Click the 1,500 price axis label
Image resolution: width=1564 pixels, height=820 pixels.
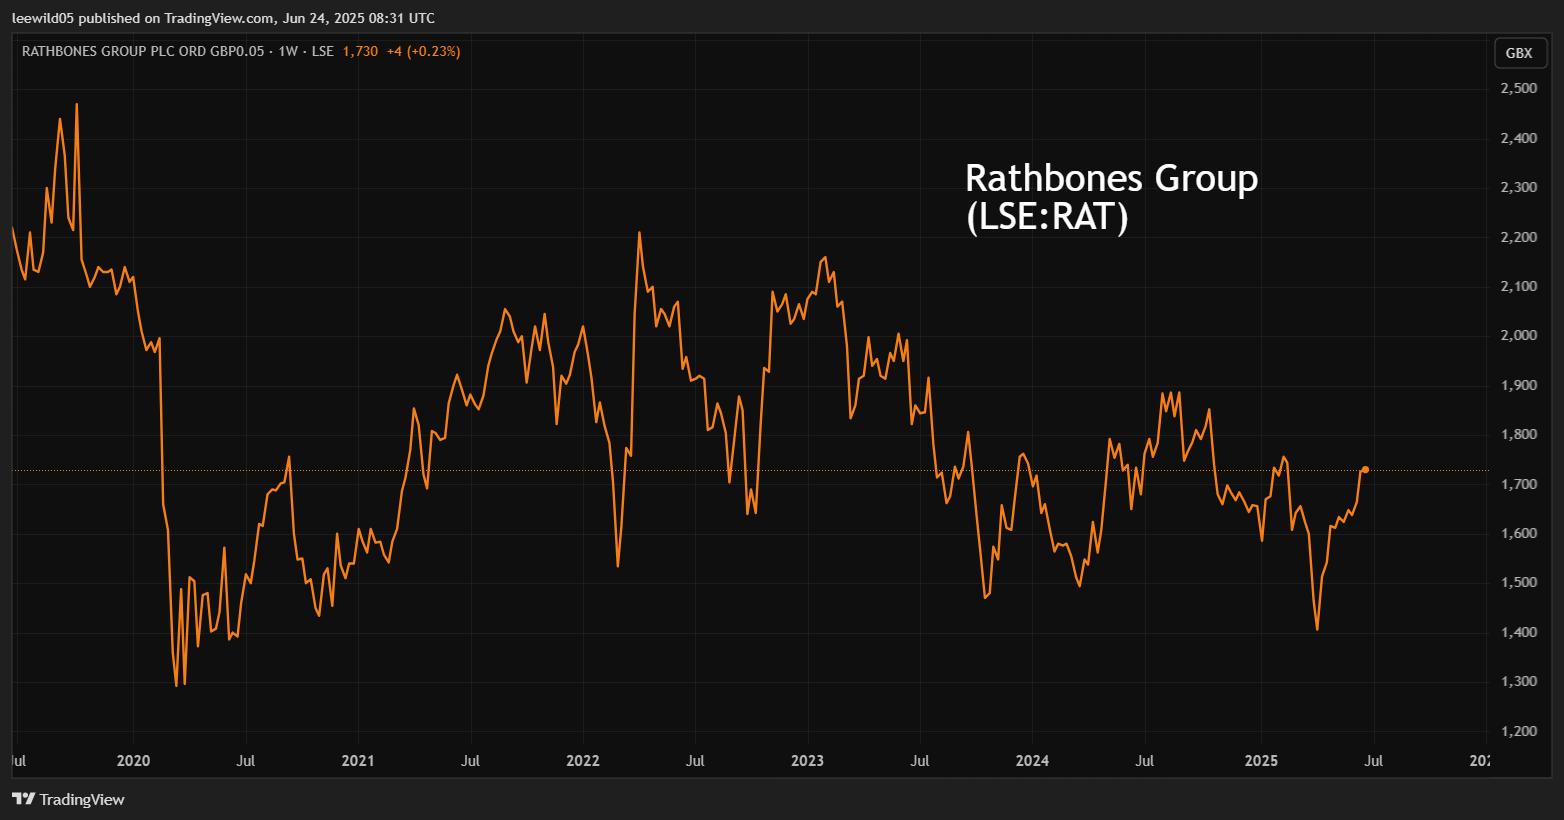click(1519, 582)
